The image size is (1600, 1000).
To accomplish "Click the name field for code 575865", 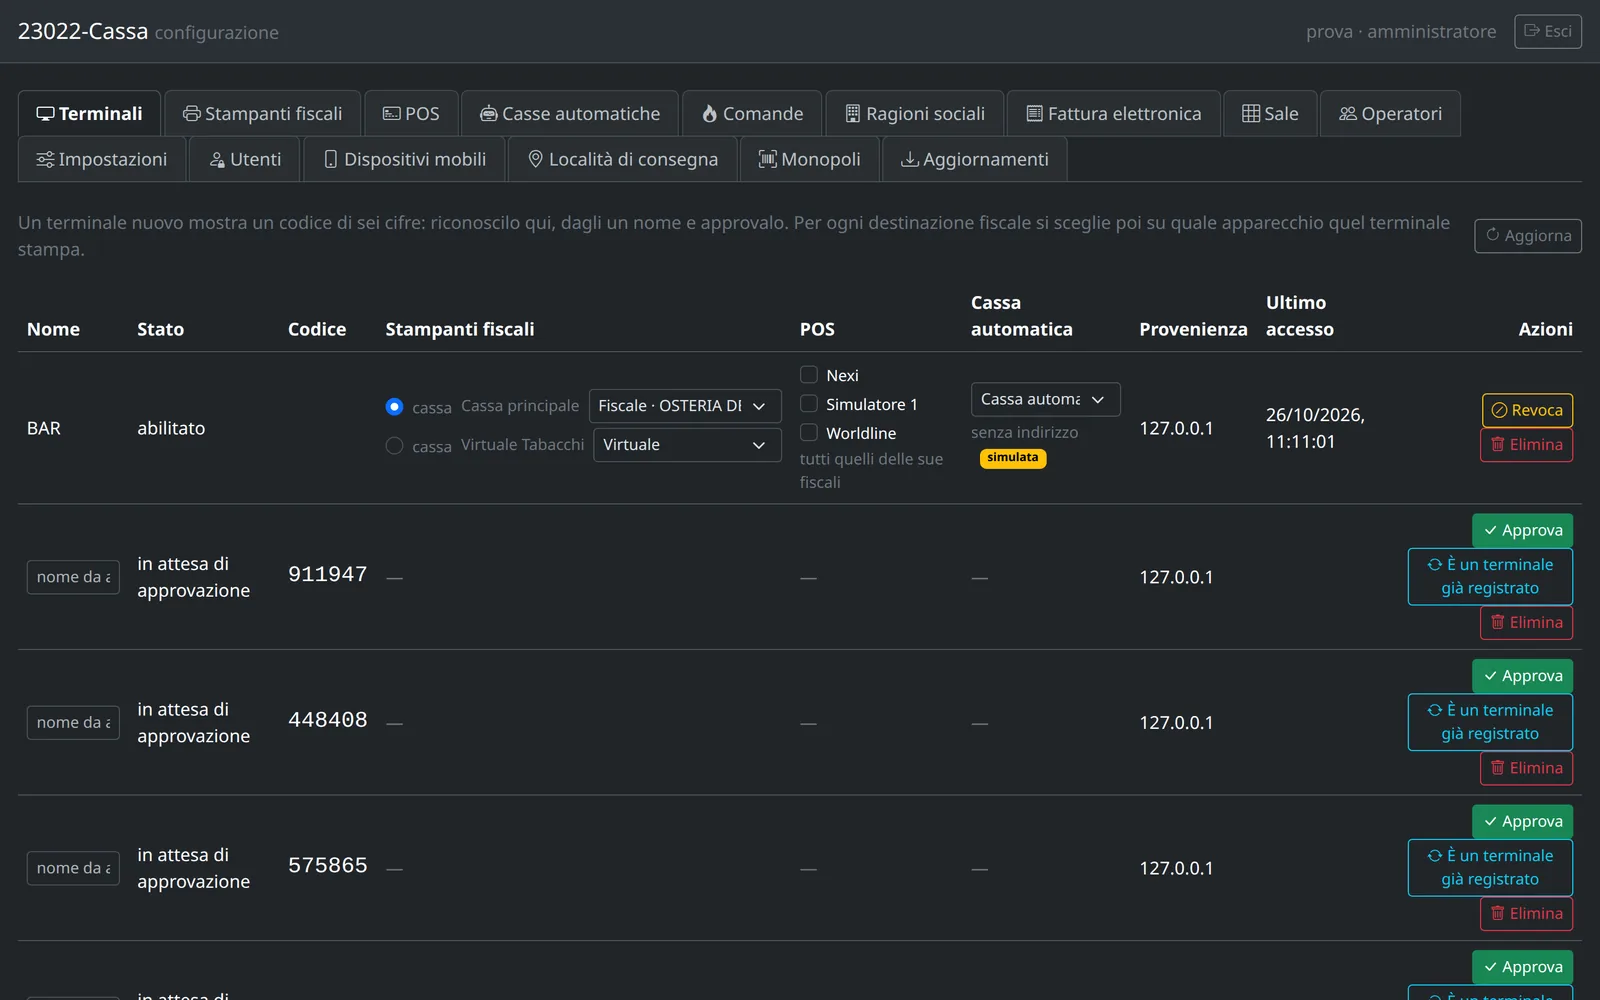I will (x=73, y=868).
